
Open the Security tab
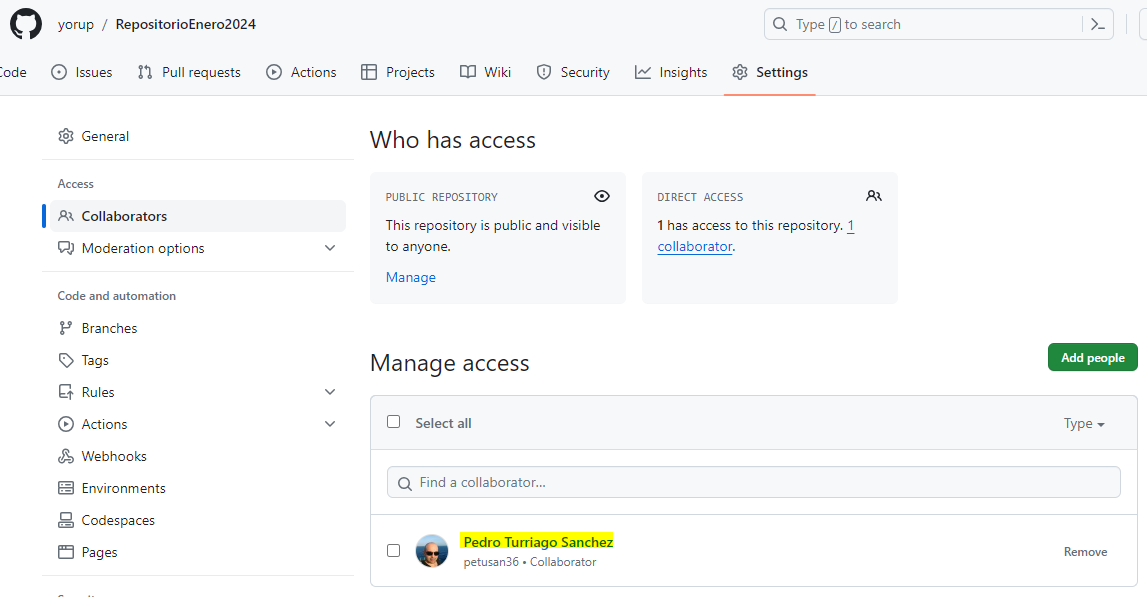coord(573,72)
